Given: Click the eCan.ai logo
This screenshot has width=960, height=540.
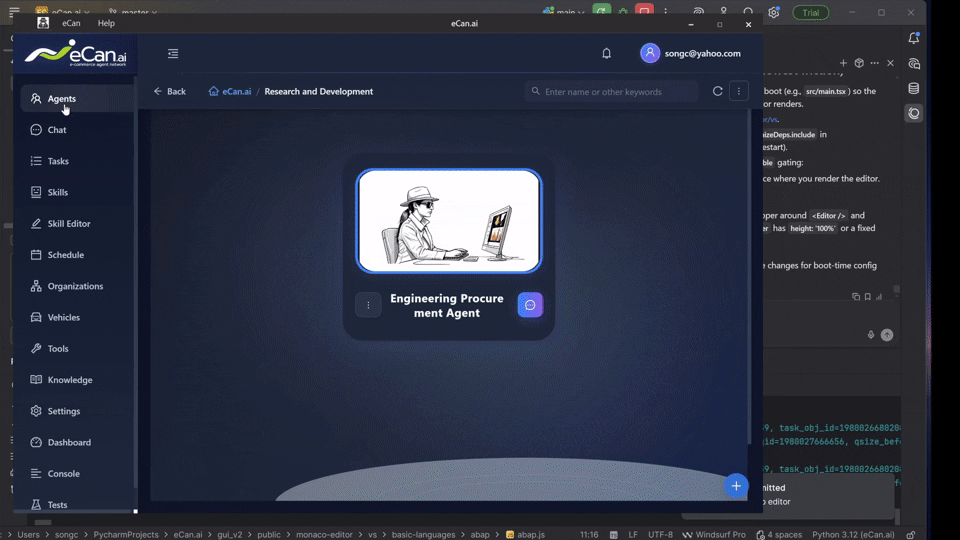Looking at the screenshot, I should point(76,53).
